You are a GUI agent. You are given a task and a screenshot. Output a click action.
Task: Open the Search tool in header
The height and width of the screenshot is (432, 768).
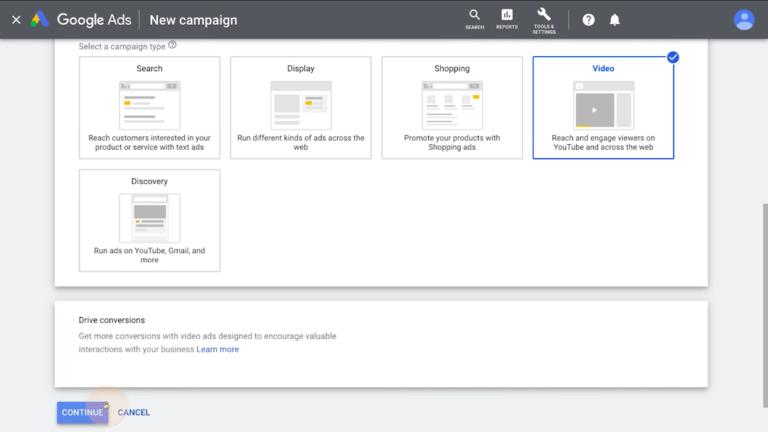474,20
